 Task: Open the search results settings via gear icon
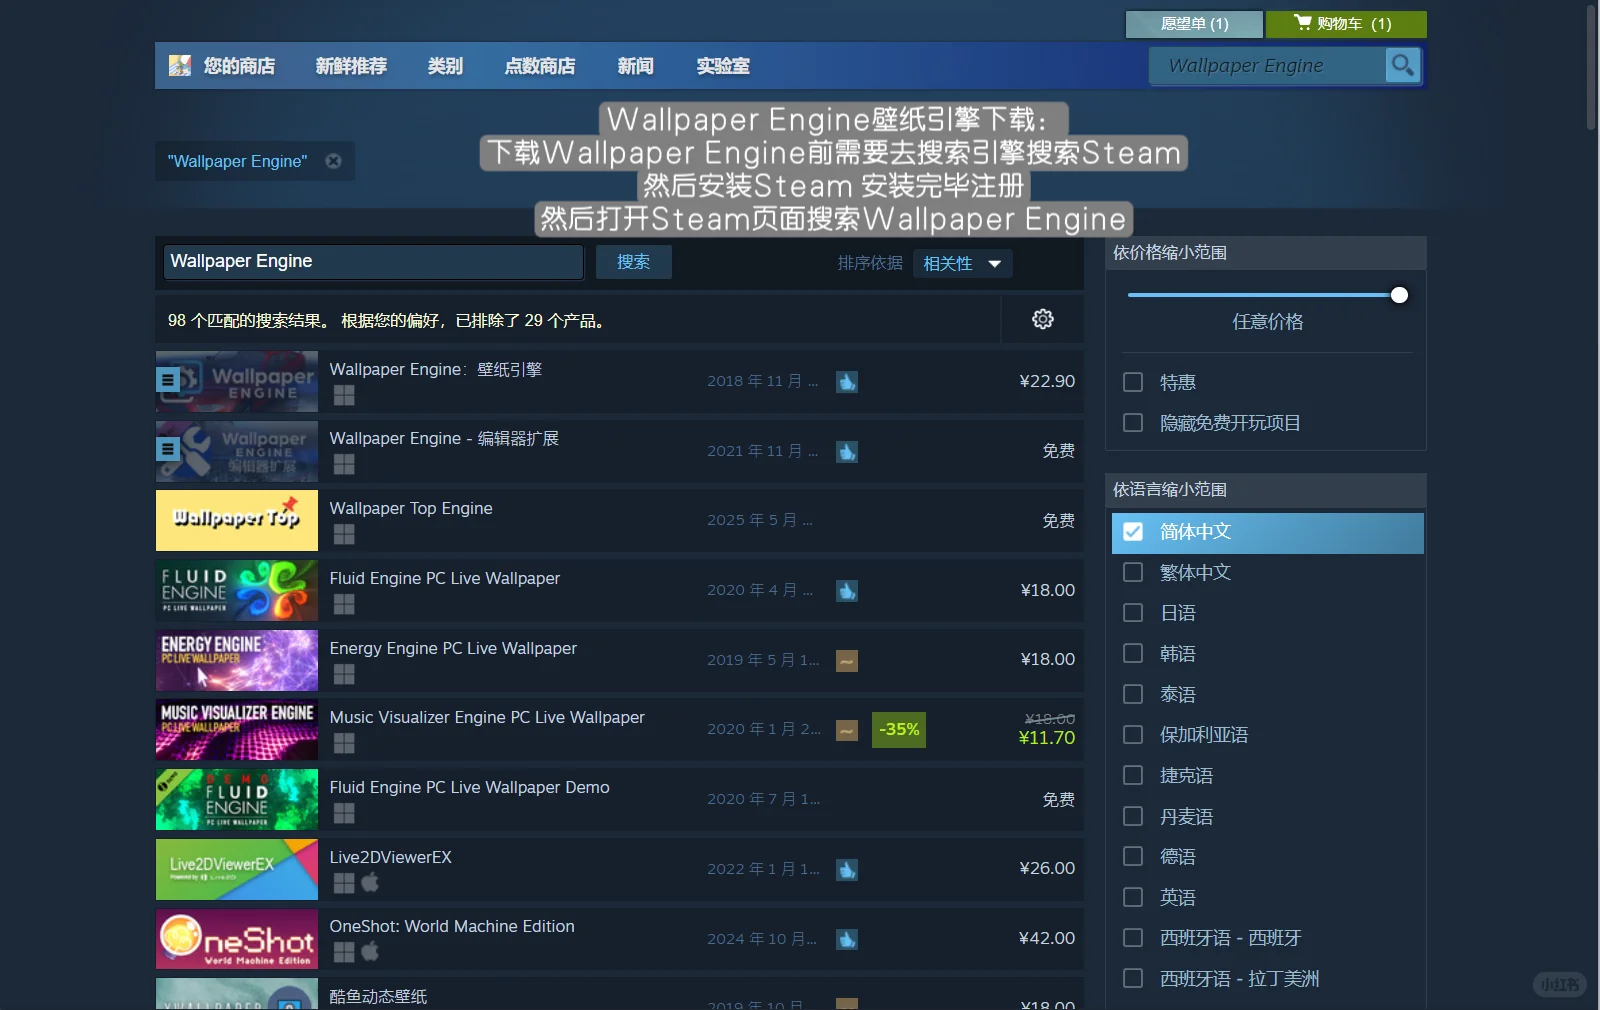tap(1043, 319)
